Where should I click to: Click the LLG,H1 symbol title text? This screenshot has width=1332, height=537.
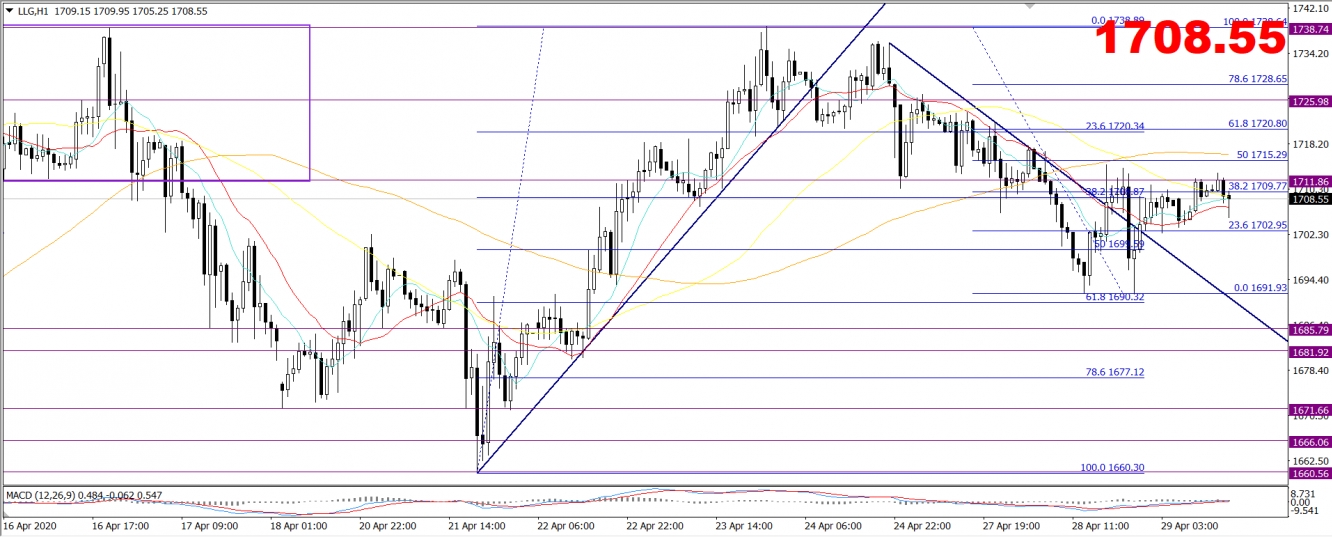36,9
